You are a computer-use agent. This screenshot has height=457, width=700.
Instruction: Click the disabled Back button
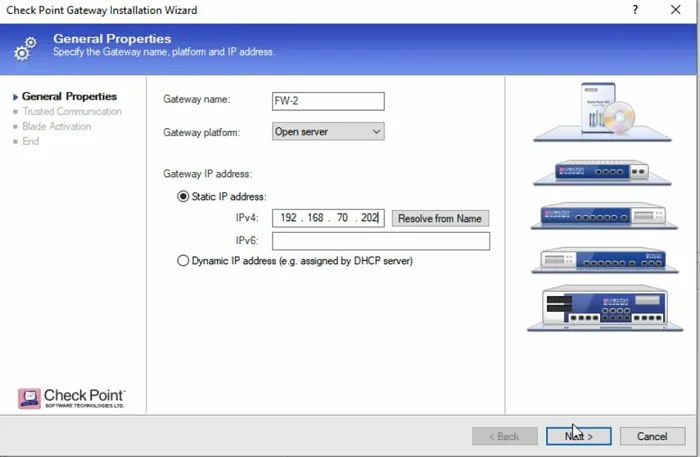pyautogui.click(x=504, y=436)
